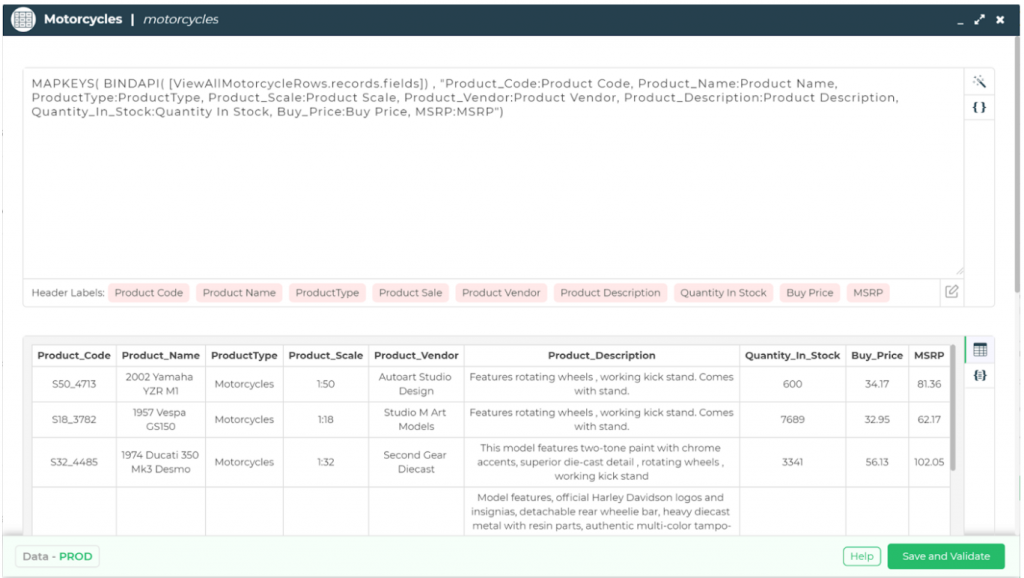This screenshot has height=578, width=1024.
Task: Click the Data - PROD environment badge
Action: pos(57,556)
